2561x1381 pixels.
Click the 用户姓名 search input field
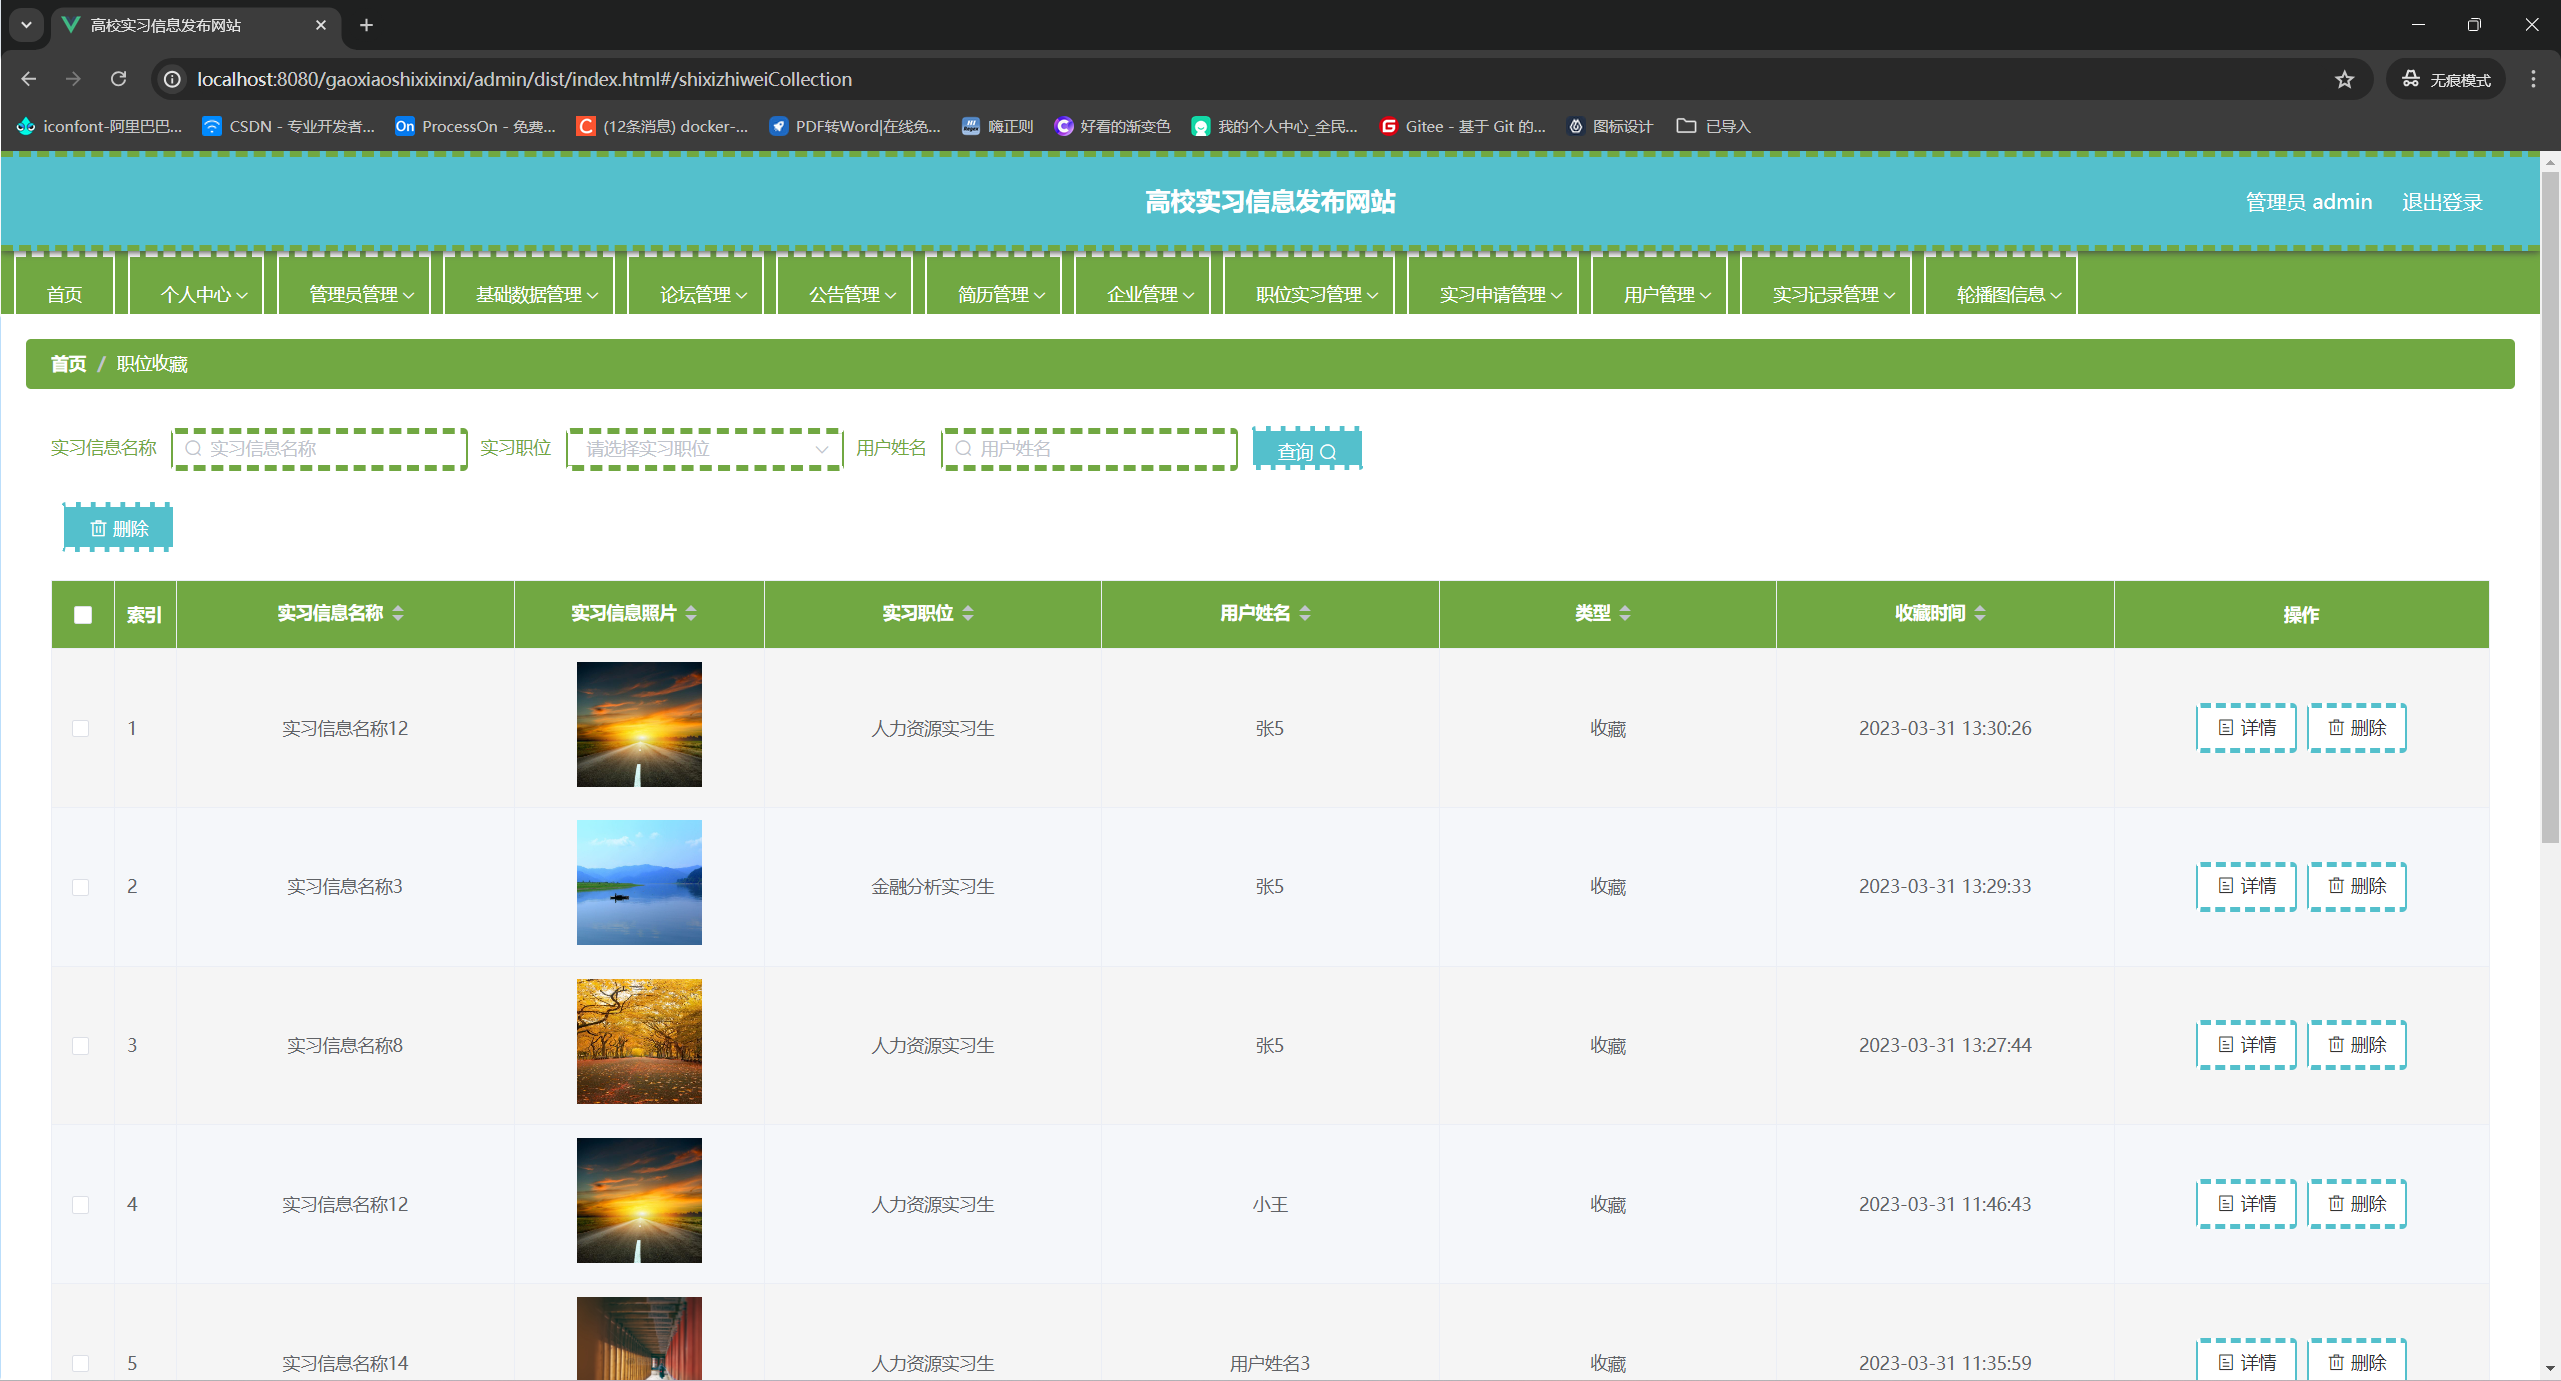coord(1090,449)
